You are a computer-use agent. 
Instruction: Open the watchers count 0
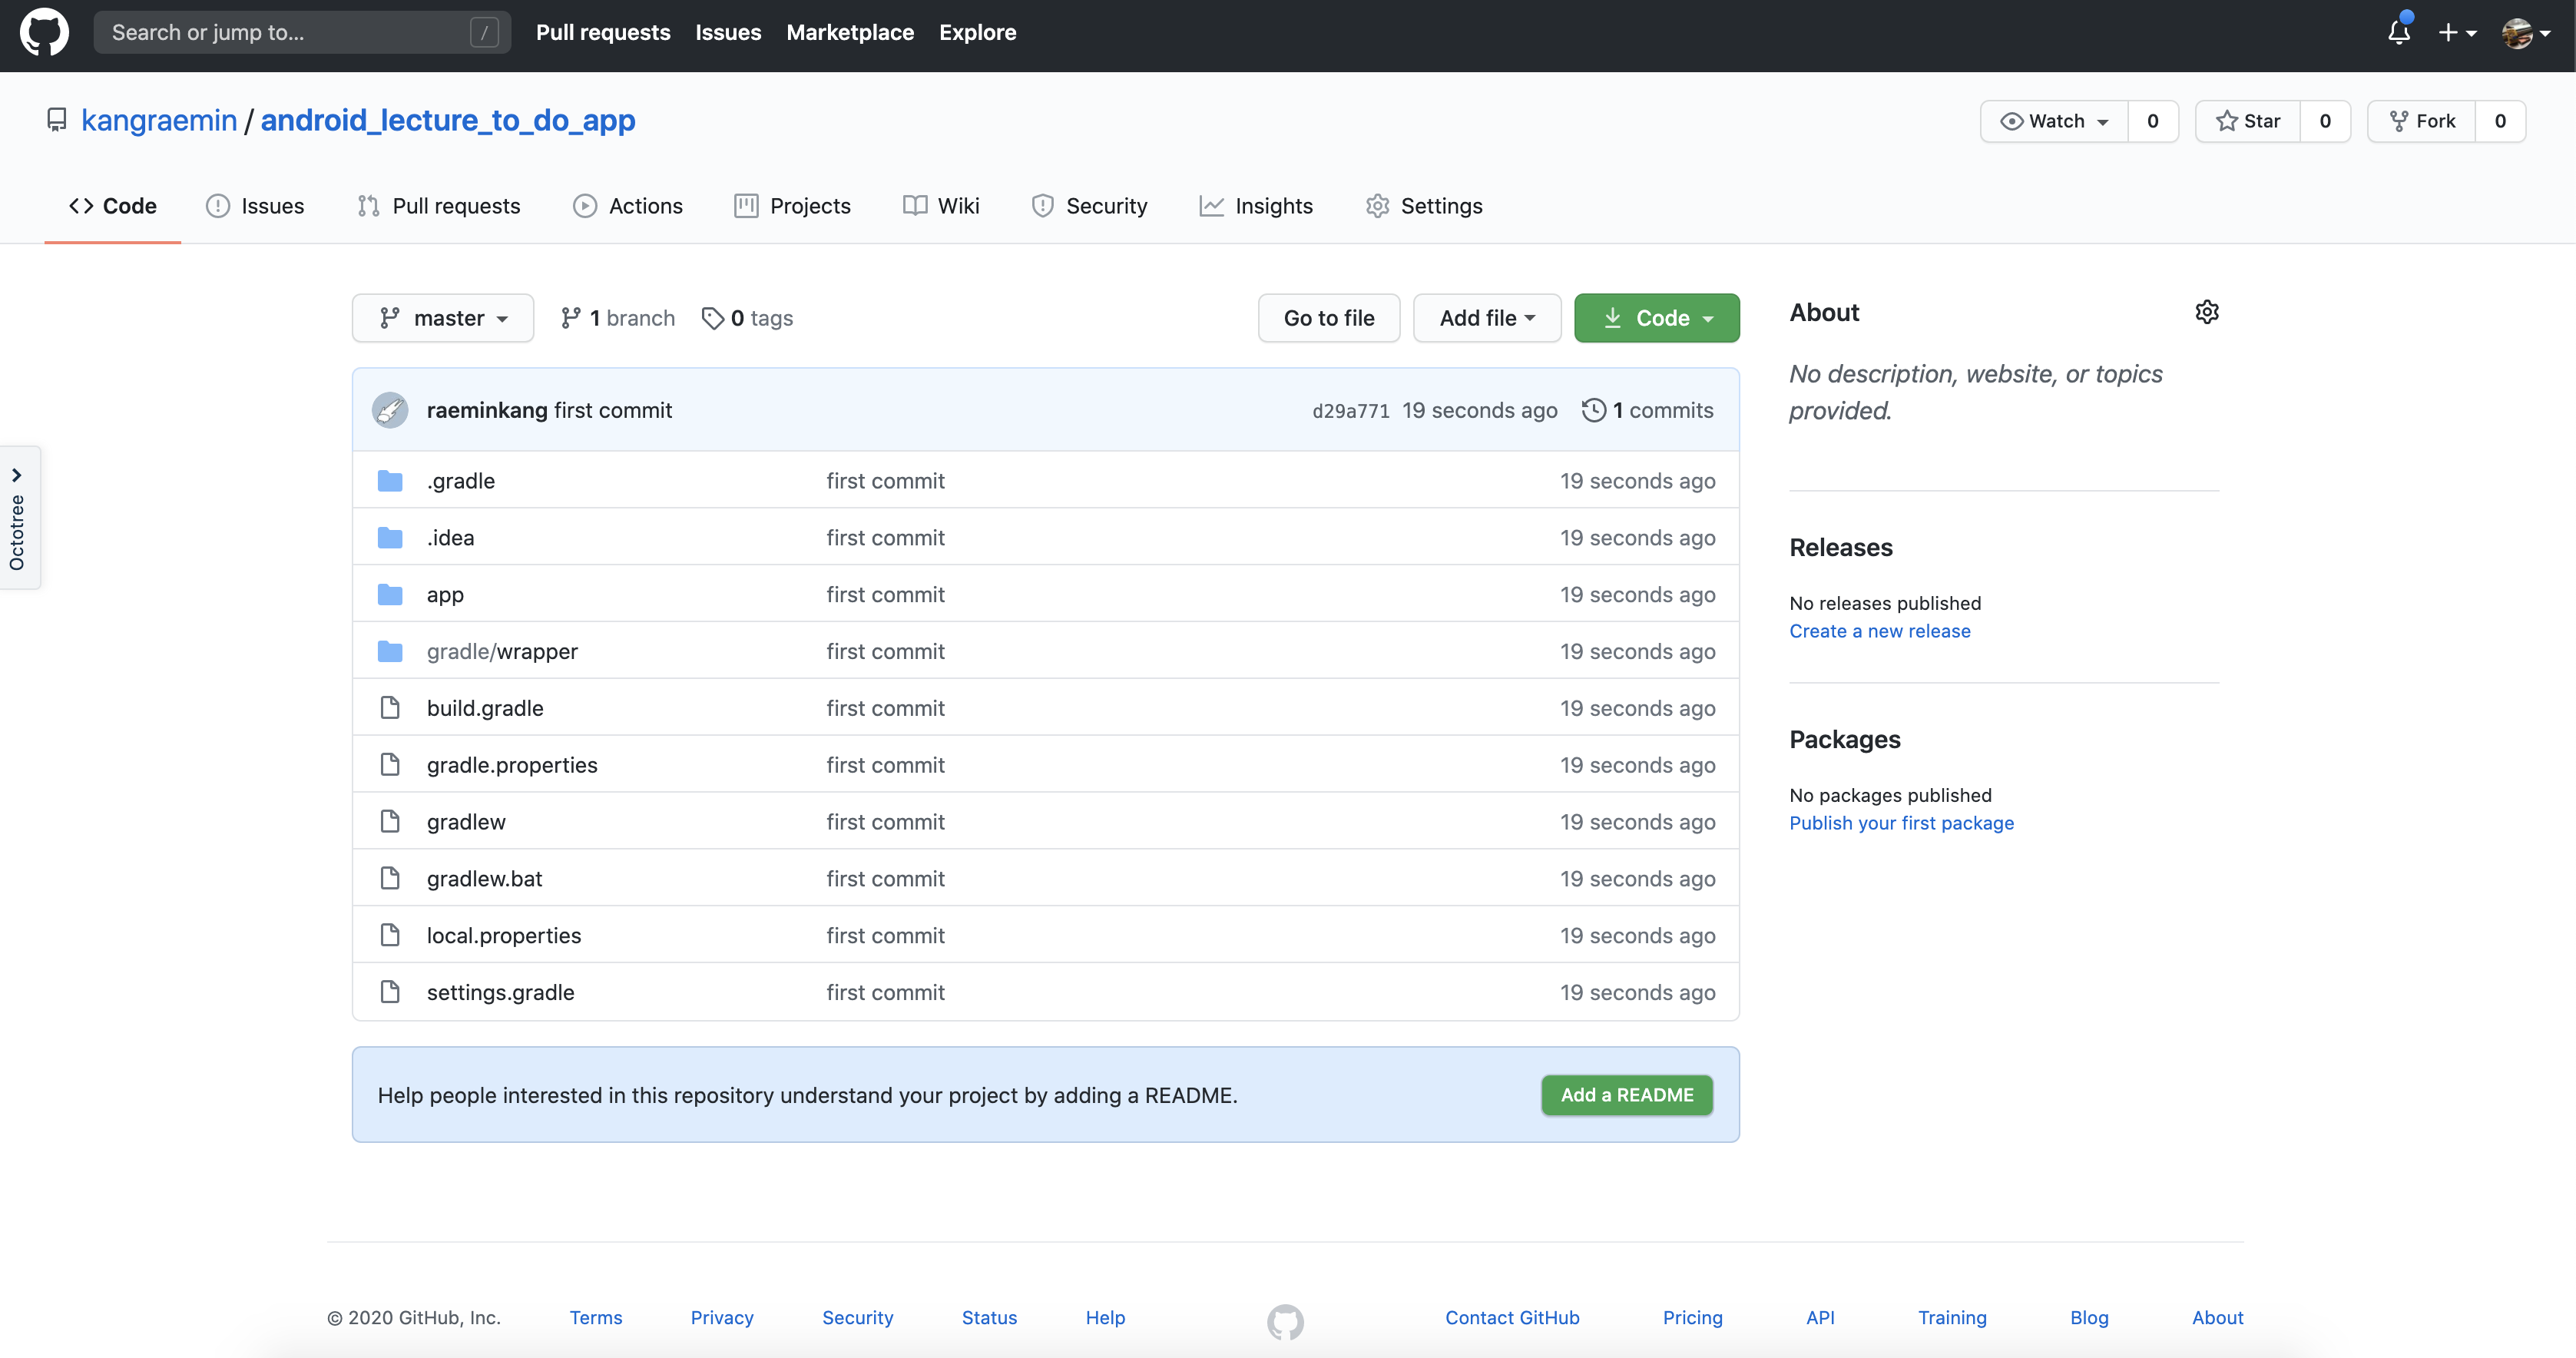pyautogui.click(x=2153, y=121)
